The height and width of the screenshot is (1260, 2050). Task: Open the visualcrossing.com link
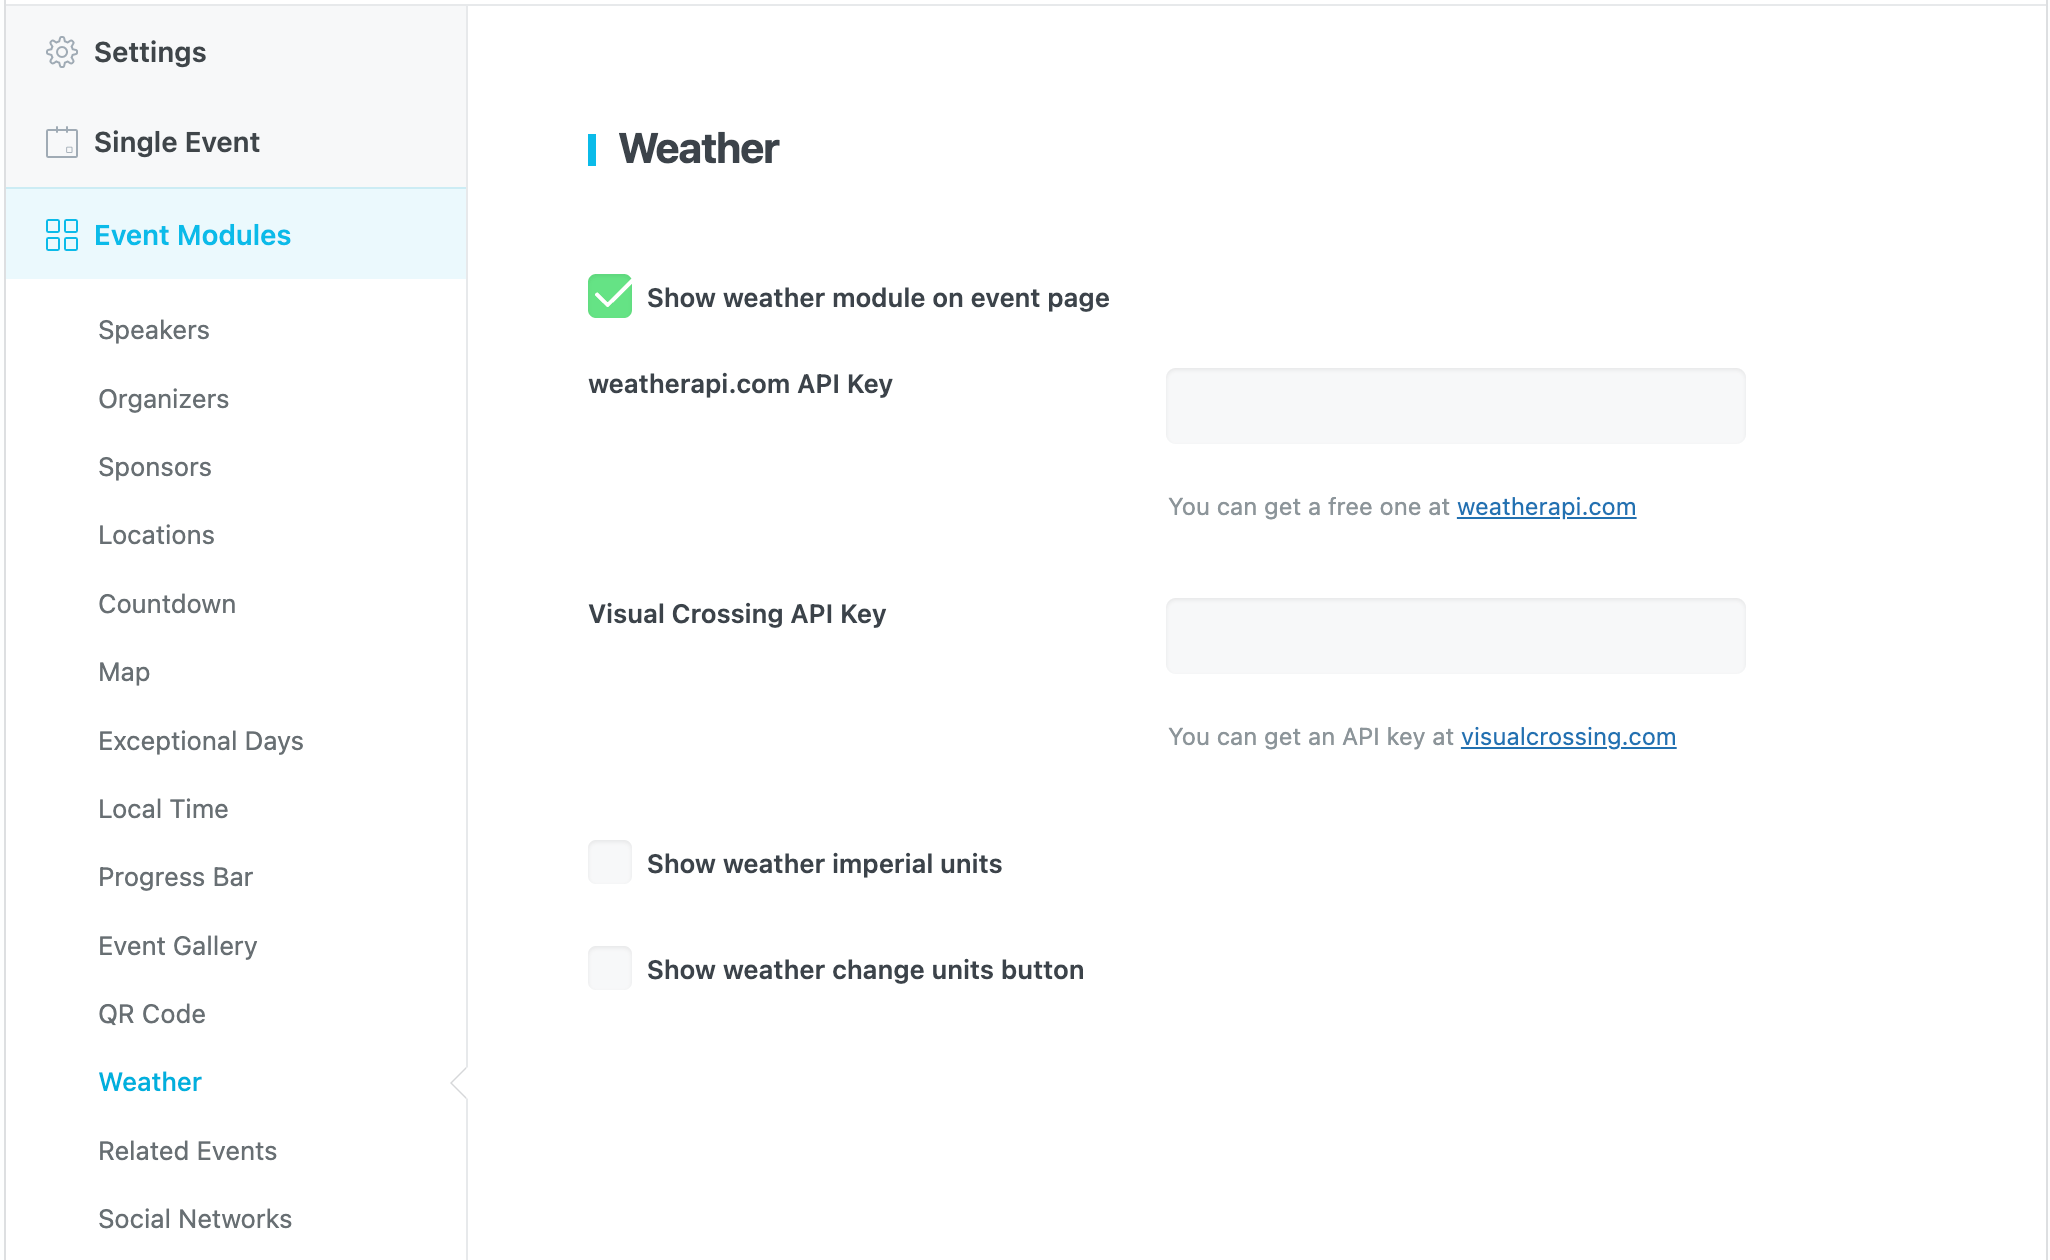tap(1567, 737)
